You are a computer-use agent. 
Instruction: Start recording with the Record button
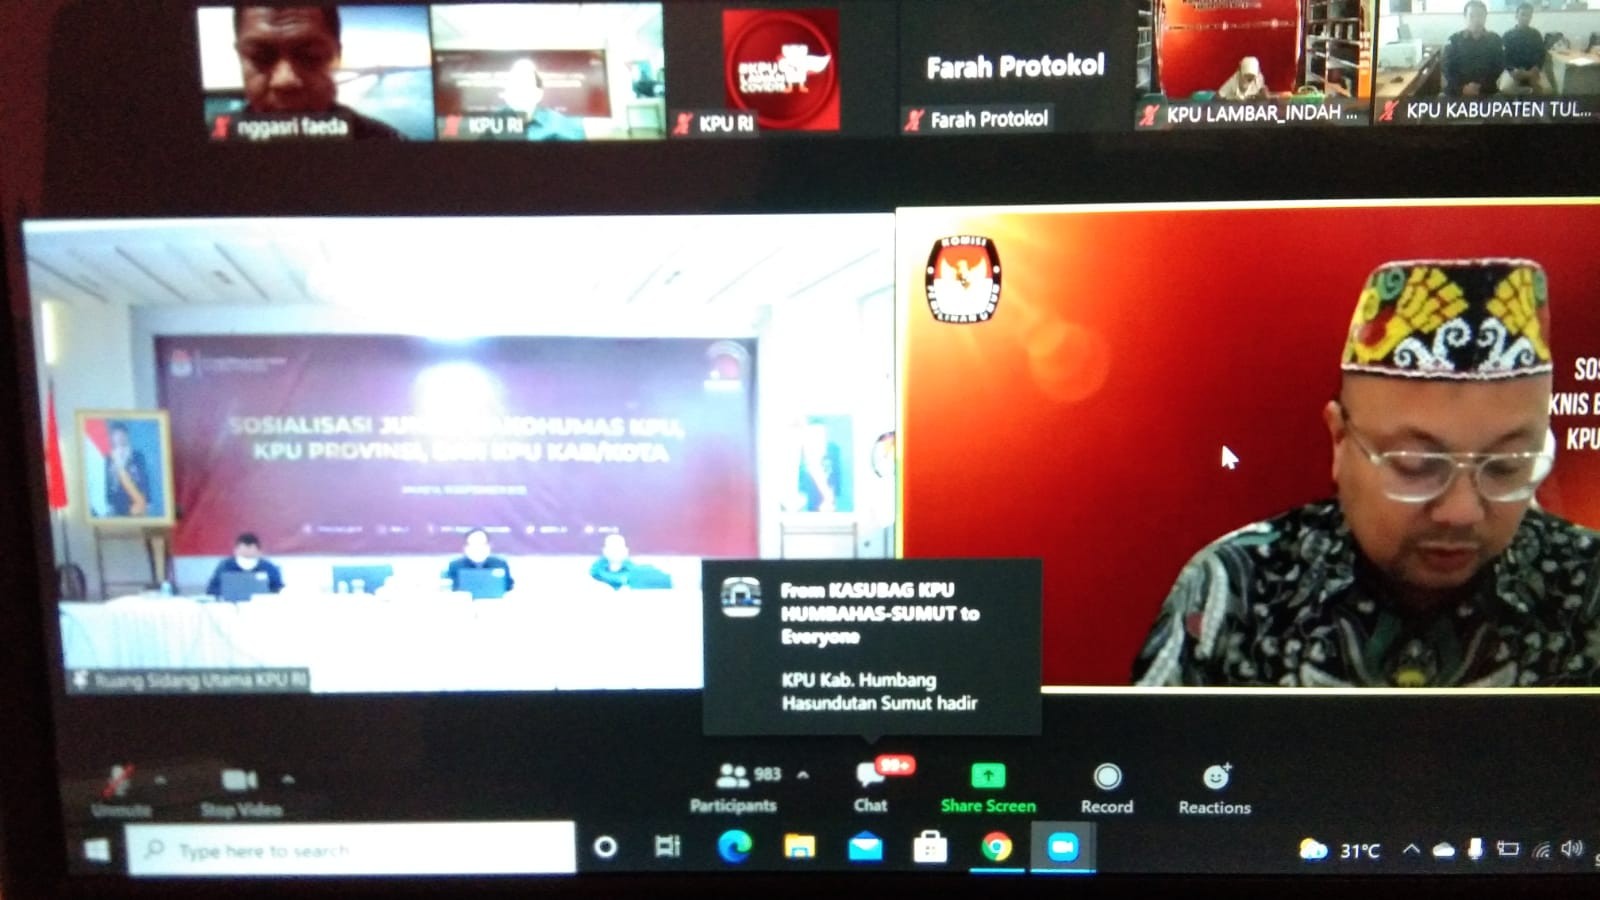pyautogui.click(x=1107, y=785)
